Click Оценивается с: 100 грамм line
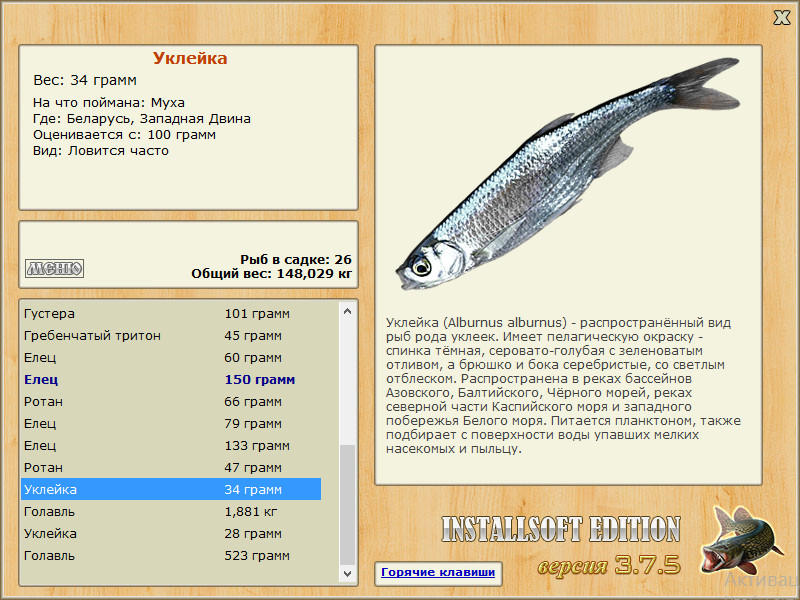The image size is (800, 600). [124, 135]
